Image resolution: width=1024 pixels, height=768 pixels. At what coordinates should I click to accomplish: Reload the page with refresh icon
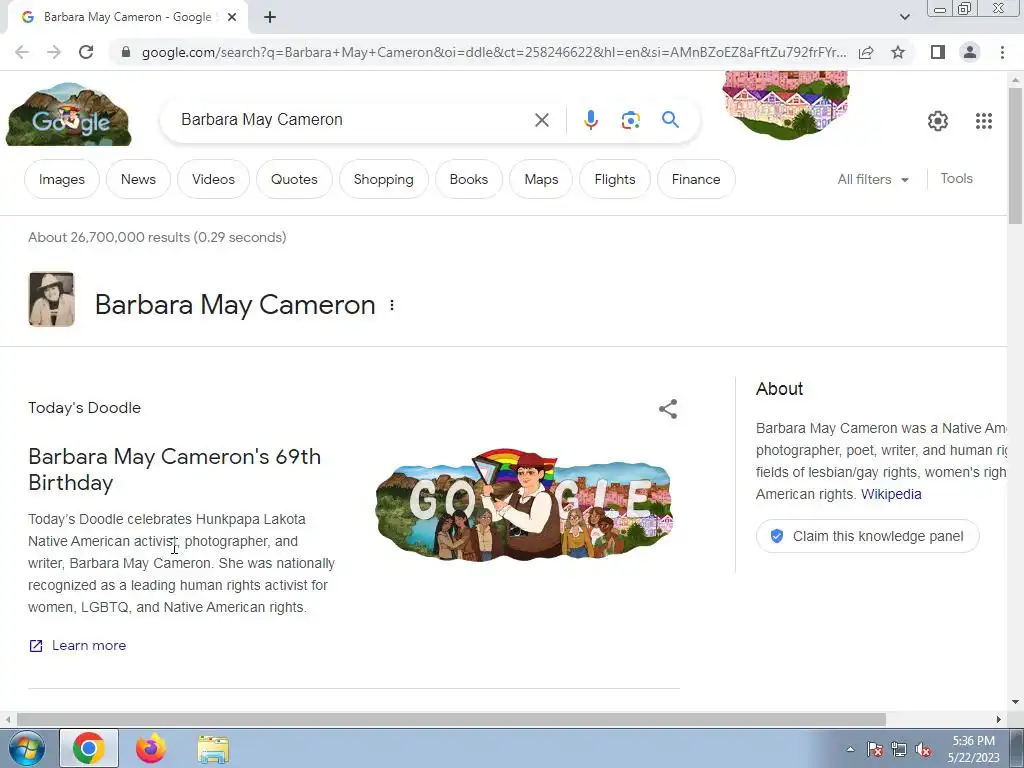coord(86,52)
